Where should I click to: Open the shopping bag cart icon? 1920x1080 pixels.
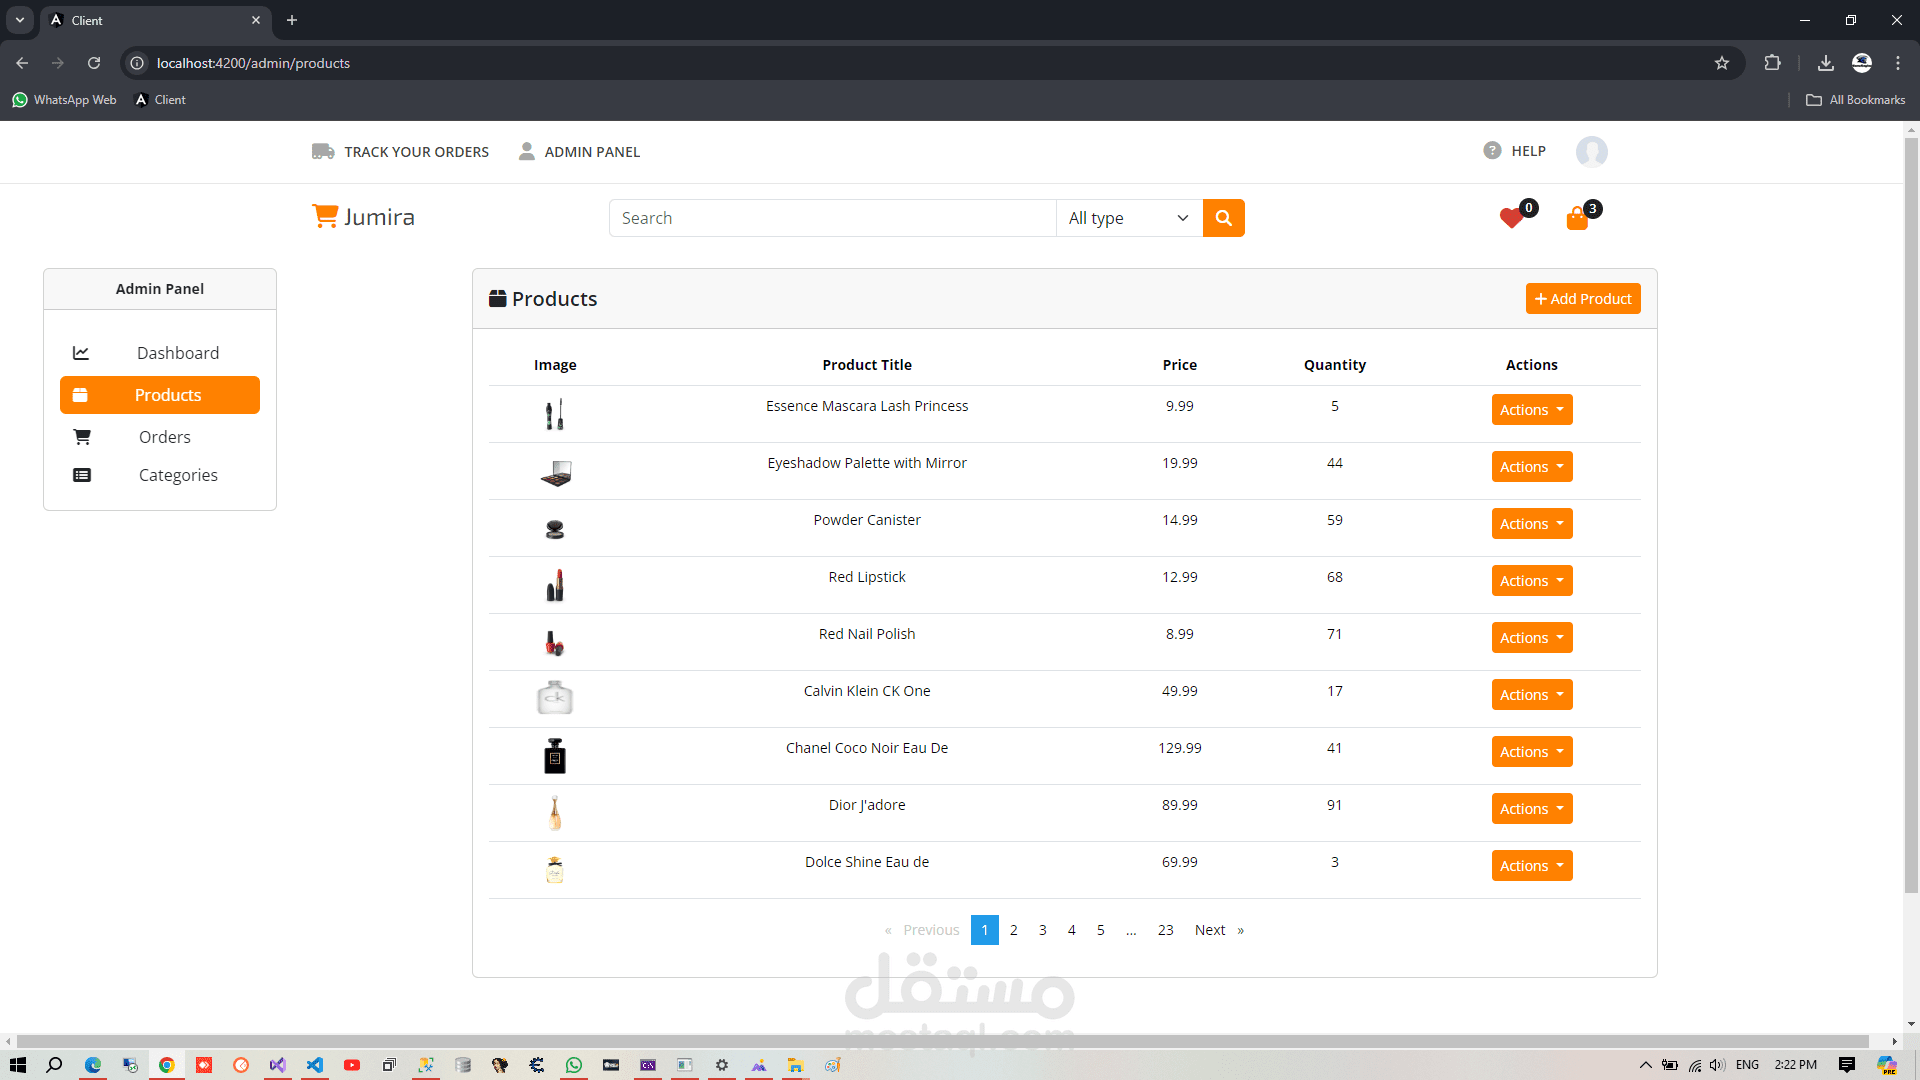click(1577, 219)
